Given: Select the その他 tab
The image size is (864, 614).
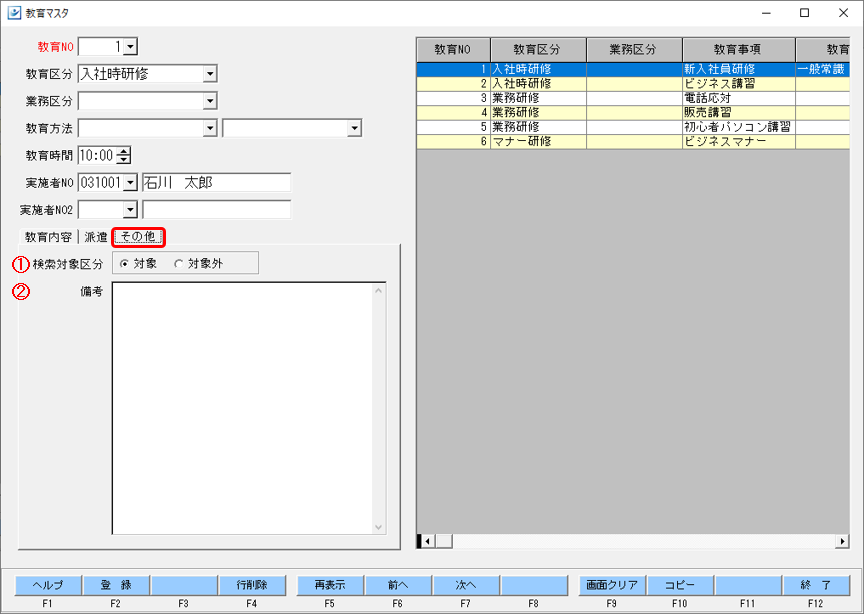Looking at the screenshot, I should (x=138, y=237).
